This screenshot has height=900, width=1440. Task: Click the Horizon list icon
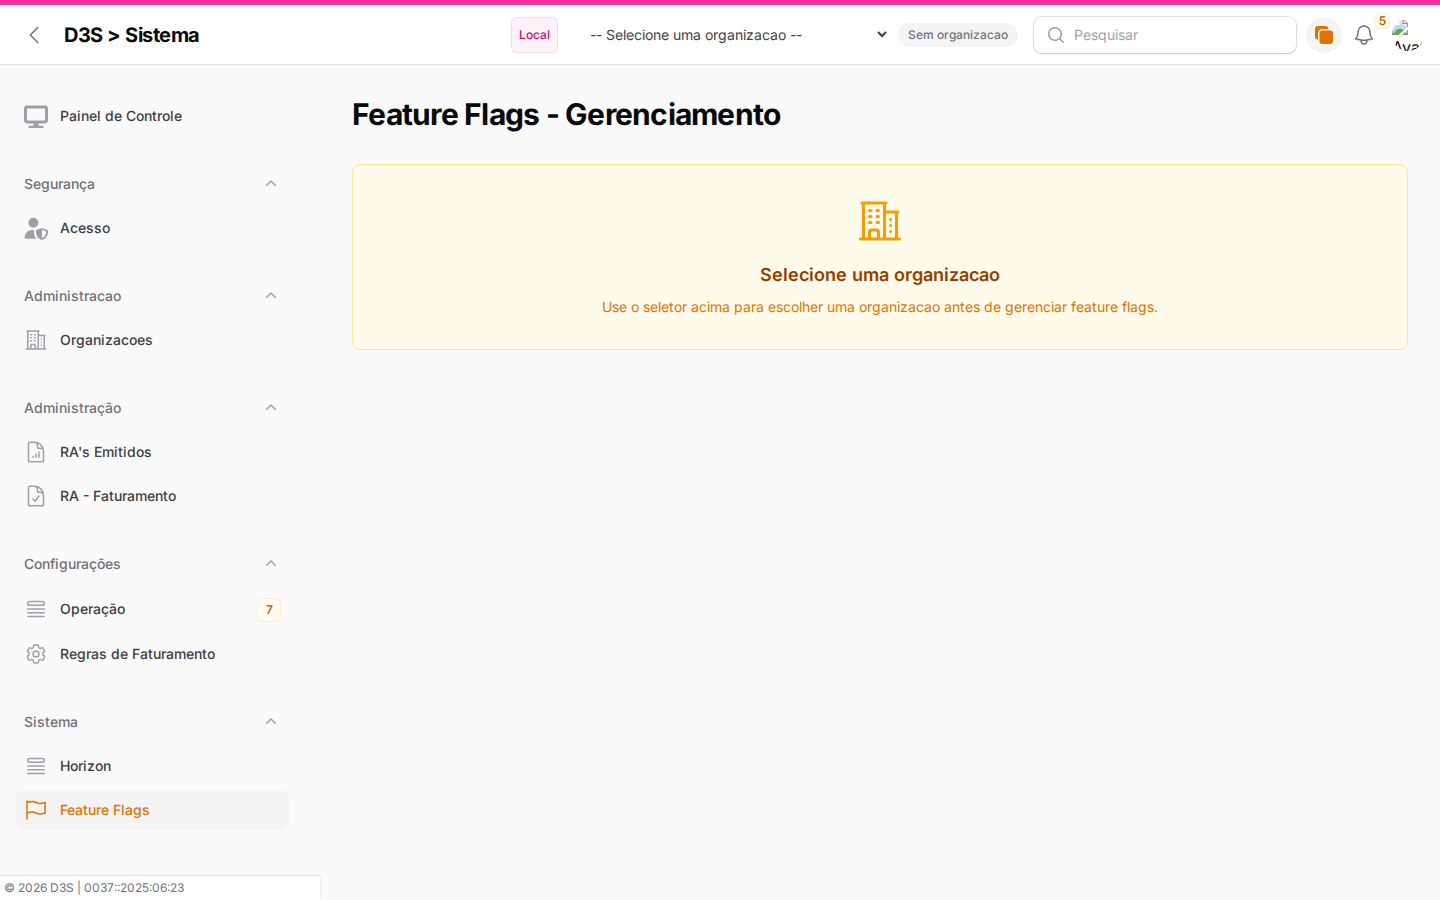pyautogui.click(x=36, y=766)
